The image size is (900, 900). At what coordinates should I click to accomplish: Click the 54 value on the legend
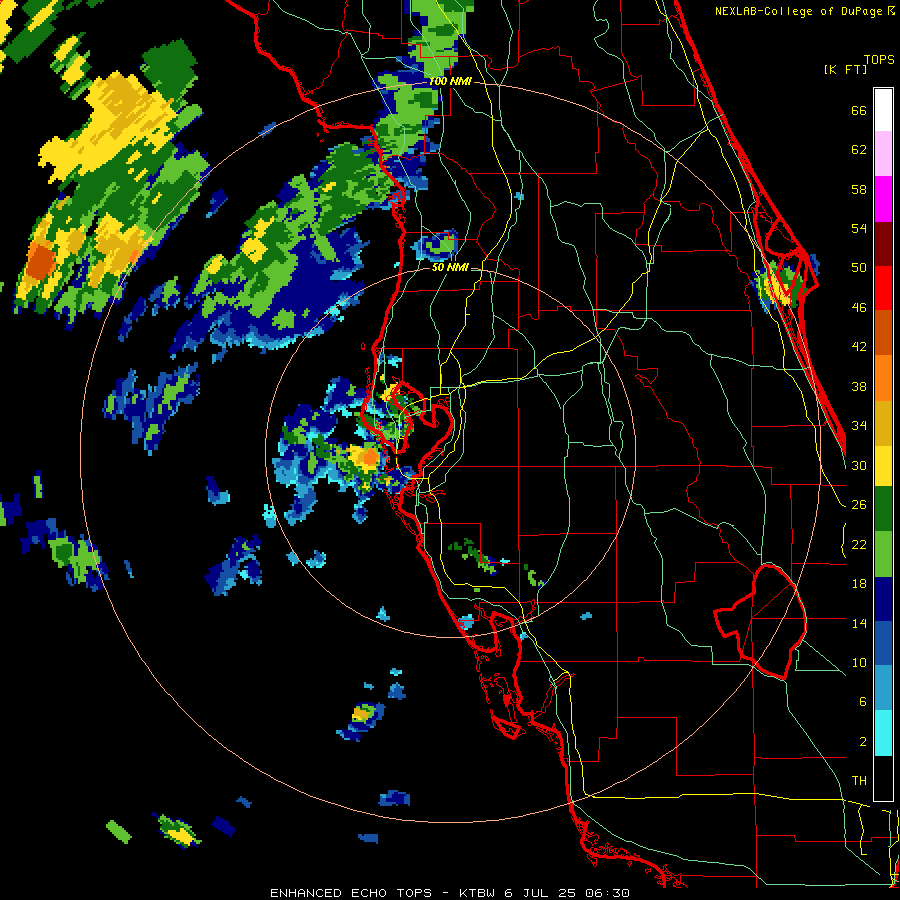[x=859, y=228]
